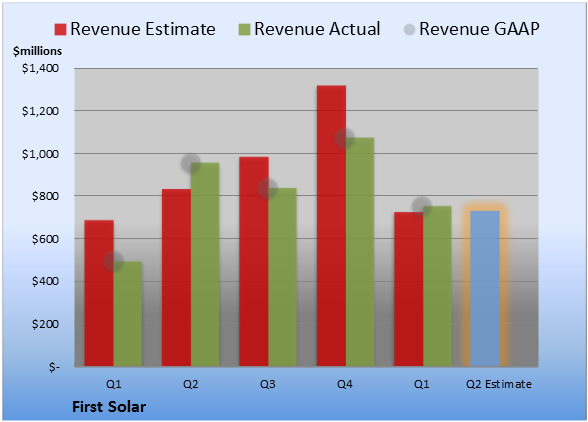Select the tallest red Q4 estimate bar
Screen dimensions: 588x422
click(x=332, y=226)
